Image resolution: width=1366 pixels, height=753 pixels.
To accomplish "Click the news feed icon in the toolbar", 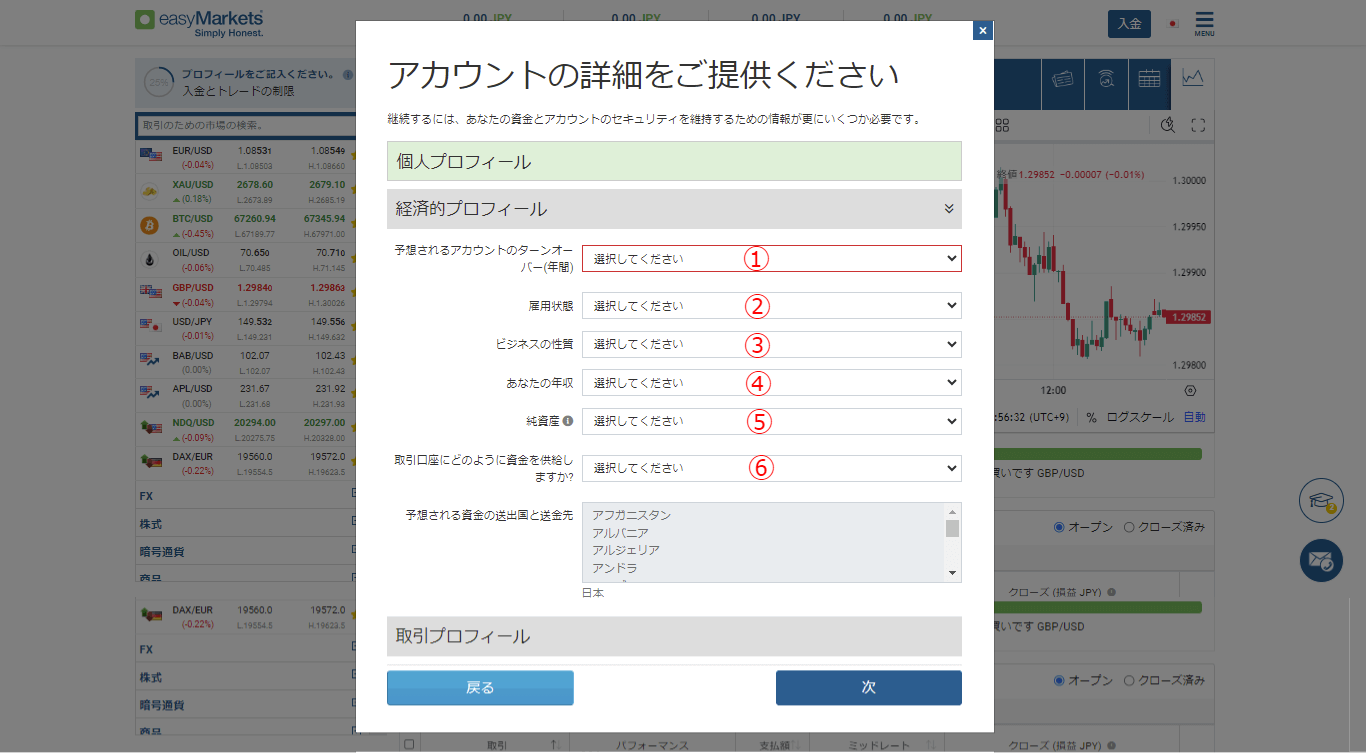I will click(x=1062, y=84).
